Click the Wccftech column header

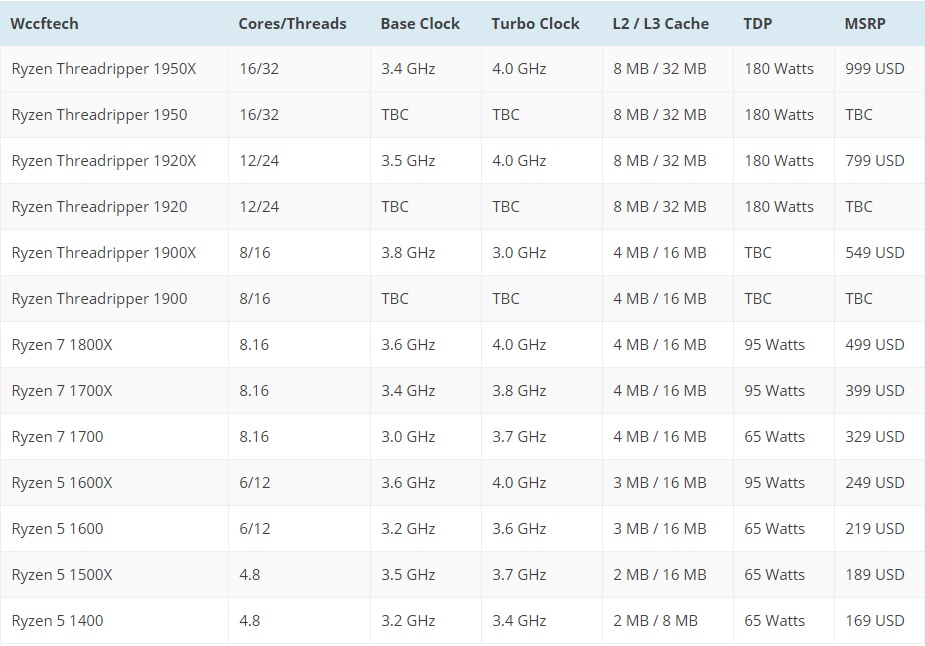pyautogui.click(x=45, y=23)
